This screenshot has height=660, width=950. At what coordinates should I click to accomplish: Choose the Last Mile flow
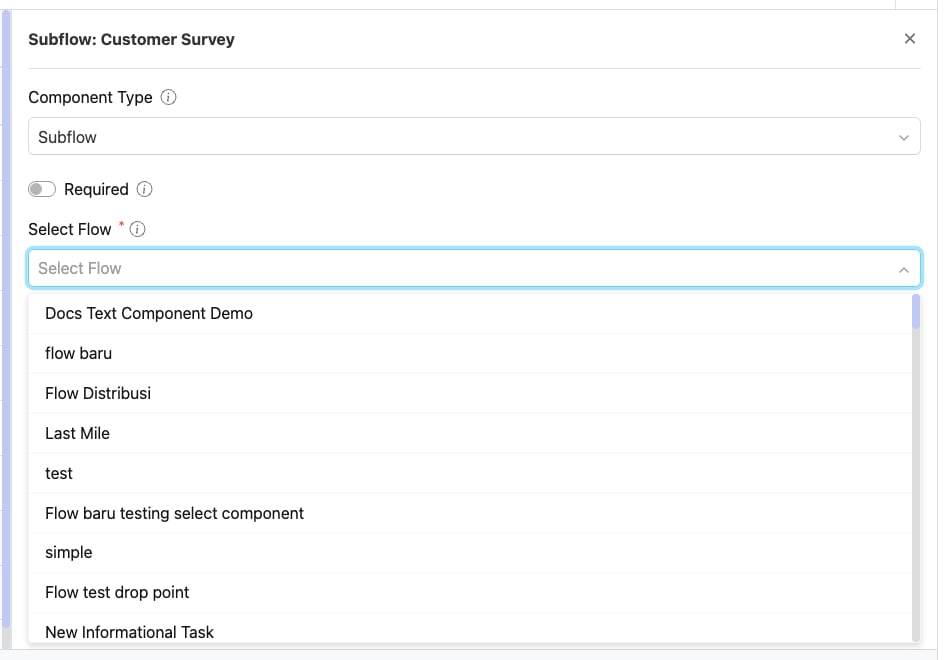tap(470, 433)
